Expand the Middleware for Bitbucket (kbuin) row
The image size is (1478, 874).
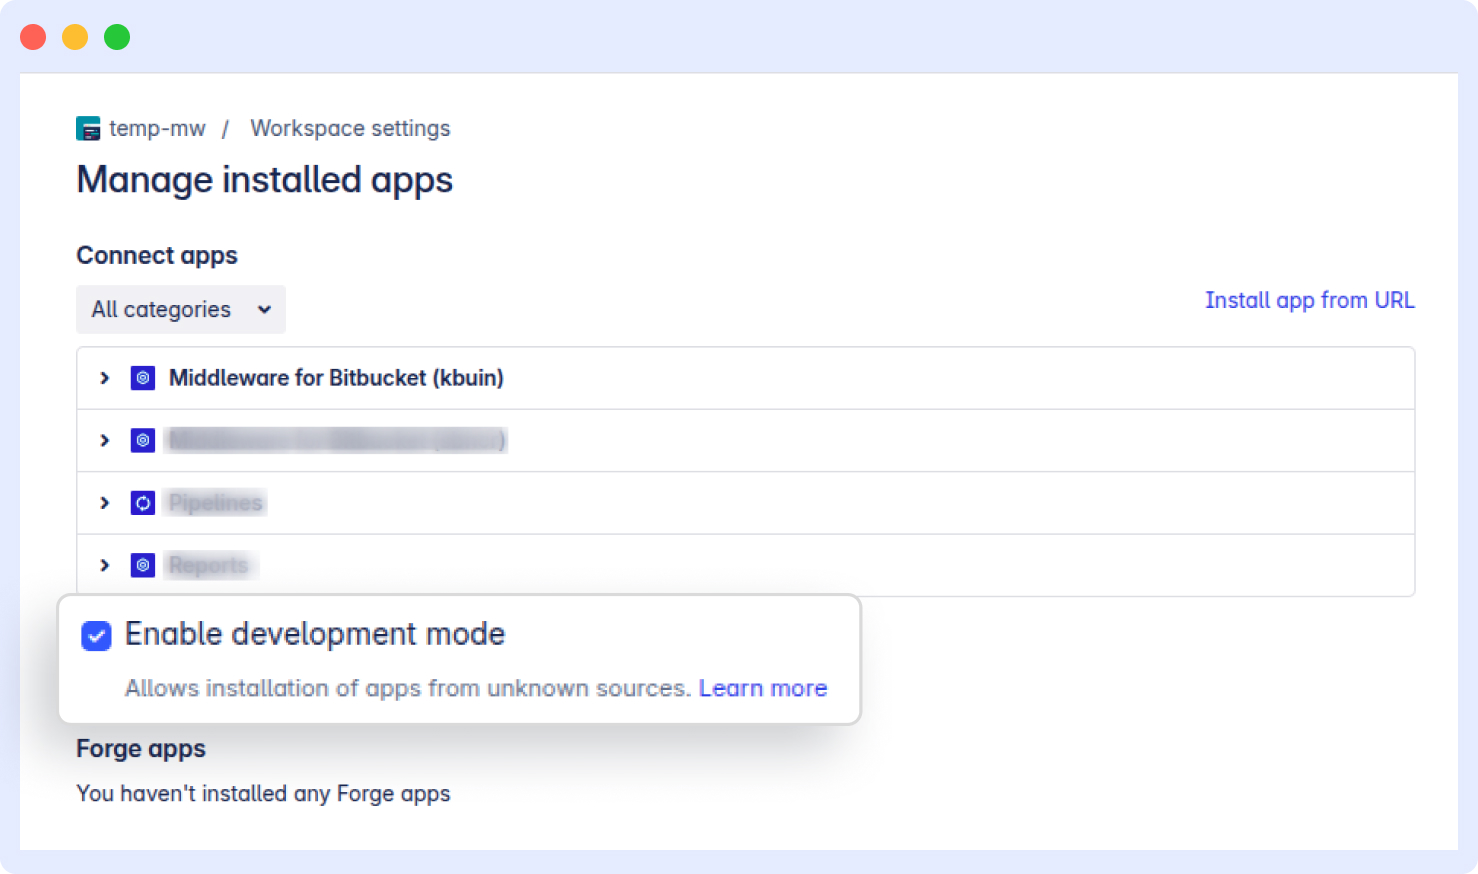[x=105, y=378]
